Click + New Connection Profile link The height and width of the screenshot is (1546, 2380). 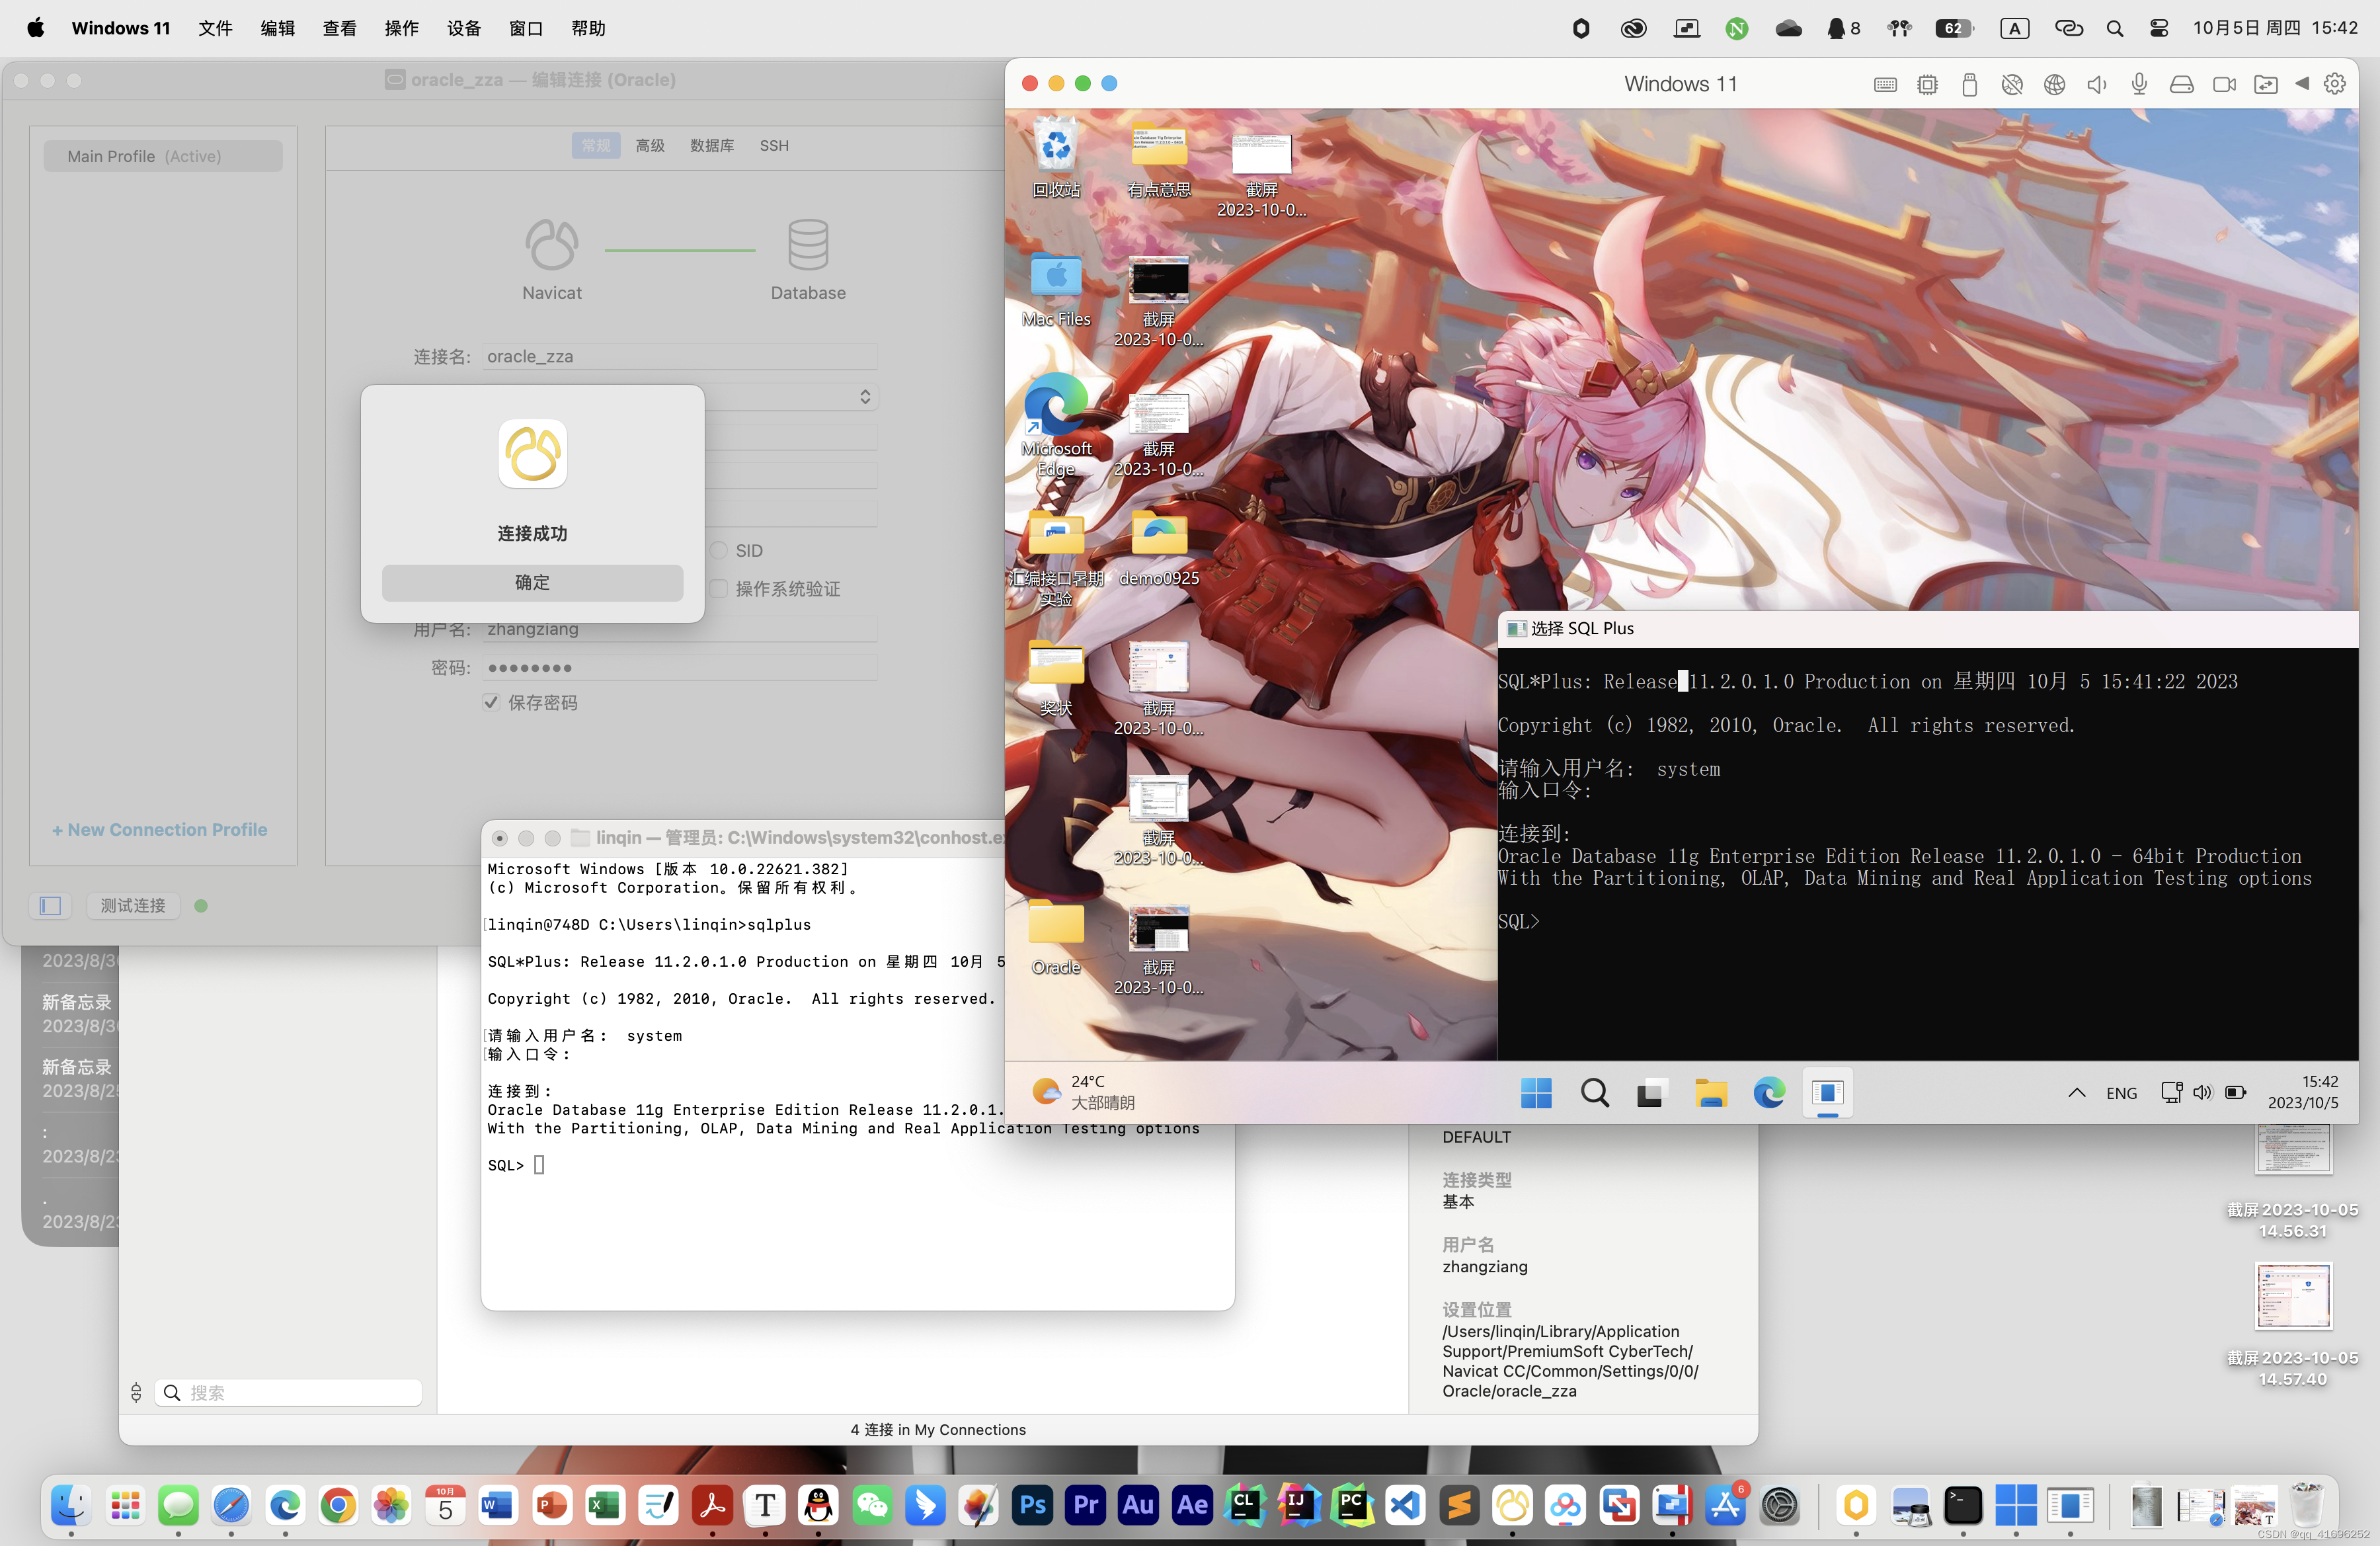coord(160,830)
